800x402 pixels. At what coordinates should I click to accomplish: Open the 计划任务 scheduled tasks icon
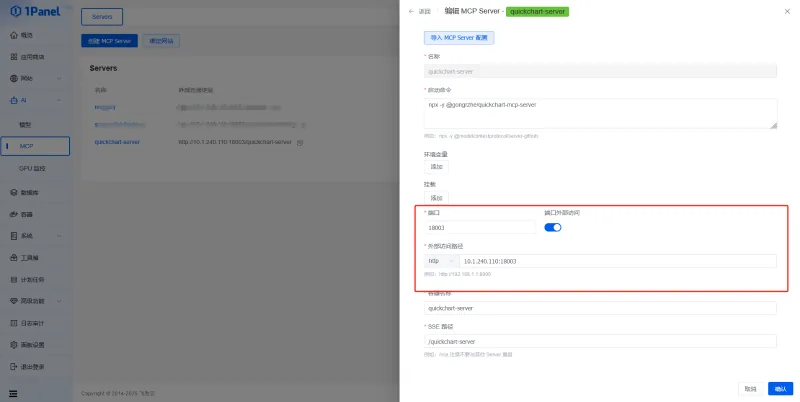tap(14, 280)
